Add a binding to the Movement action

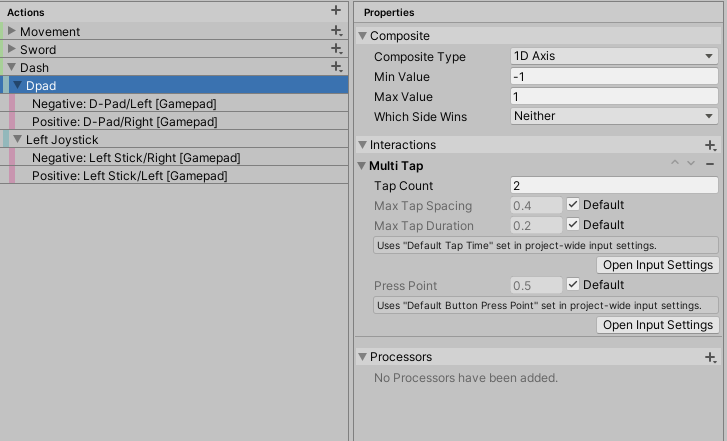337,31
